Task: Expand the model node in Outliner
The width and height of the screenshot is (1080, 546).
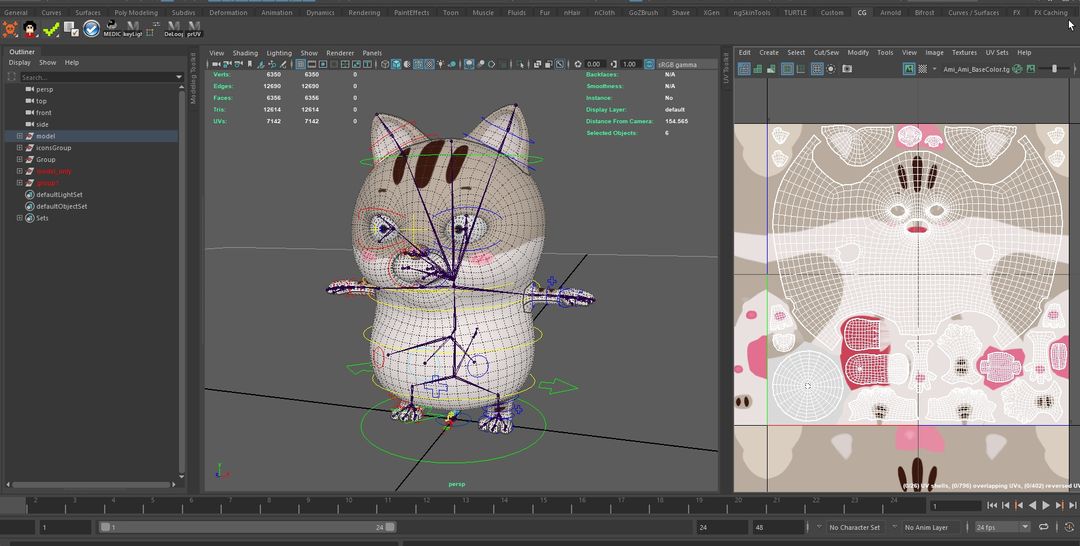Action: coord(19,136)
